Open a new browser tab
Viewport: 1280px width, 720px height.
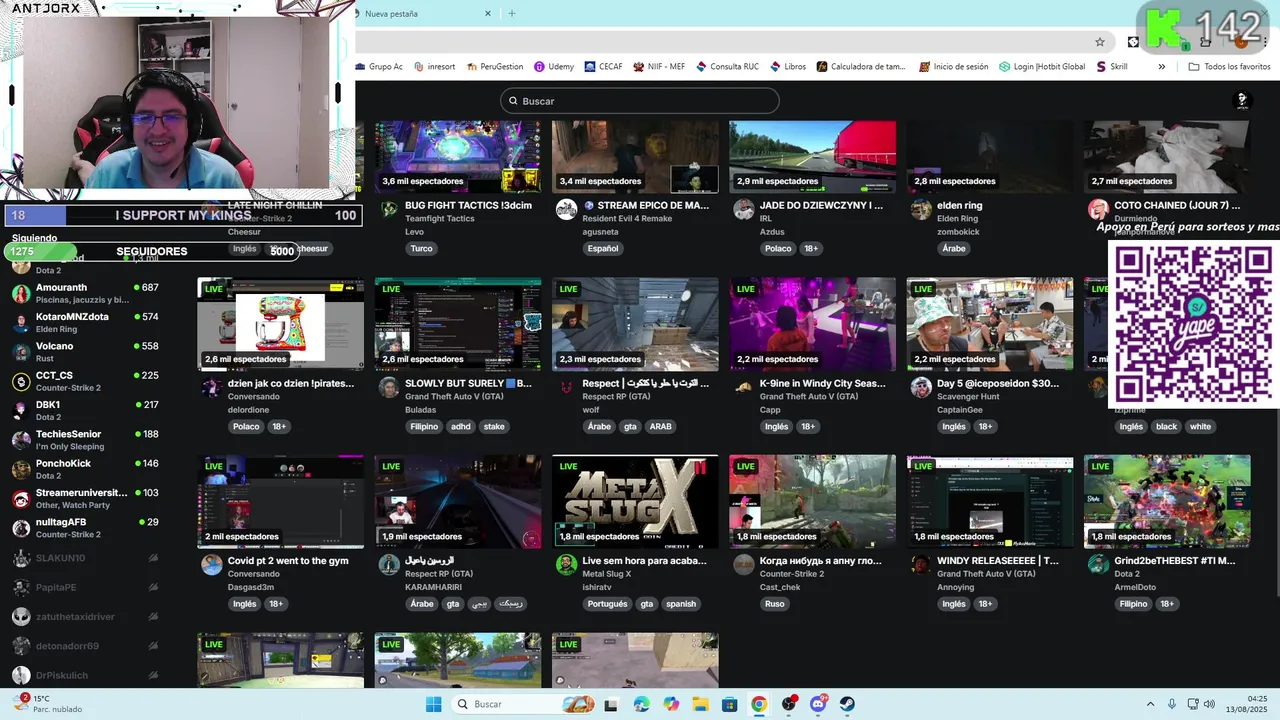(512, 14)
